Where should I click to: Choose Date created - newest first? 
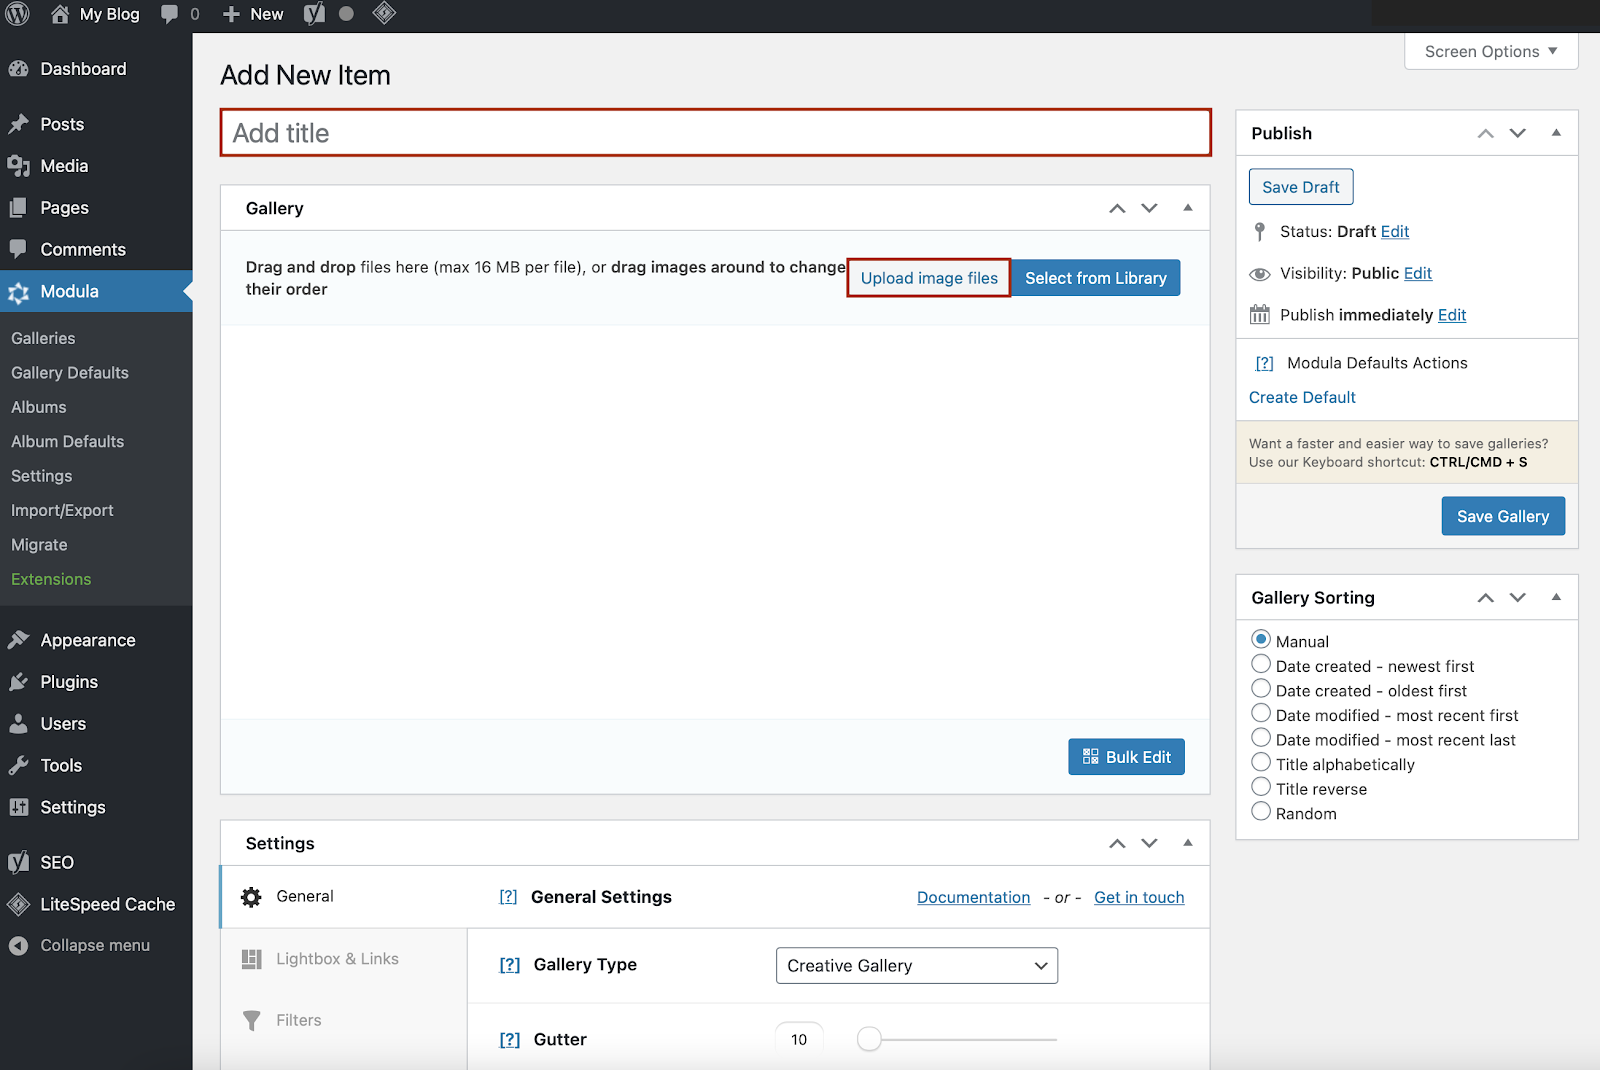(x=1261, y=665)
